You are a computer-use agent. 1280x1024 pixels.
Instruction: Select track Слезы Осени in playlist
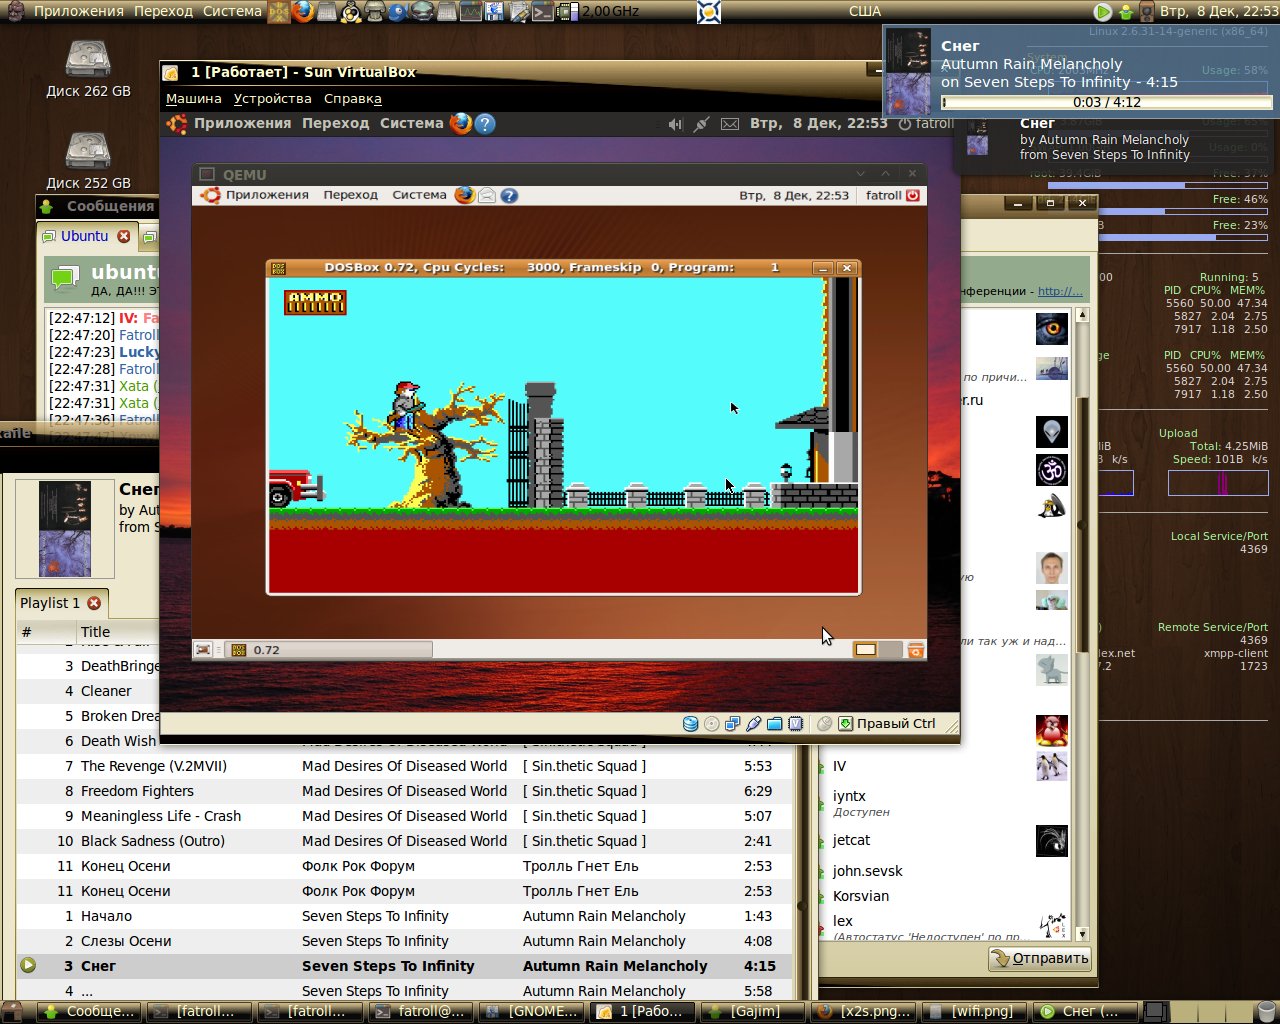pyautogui.click(x=404, y=941)
